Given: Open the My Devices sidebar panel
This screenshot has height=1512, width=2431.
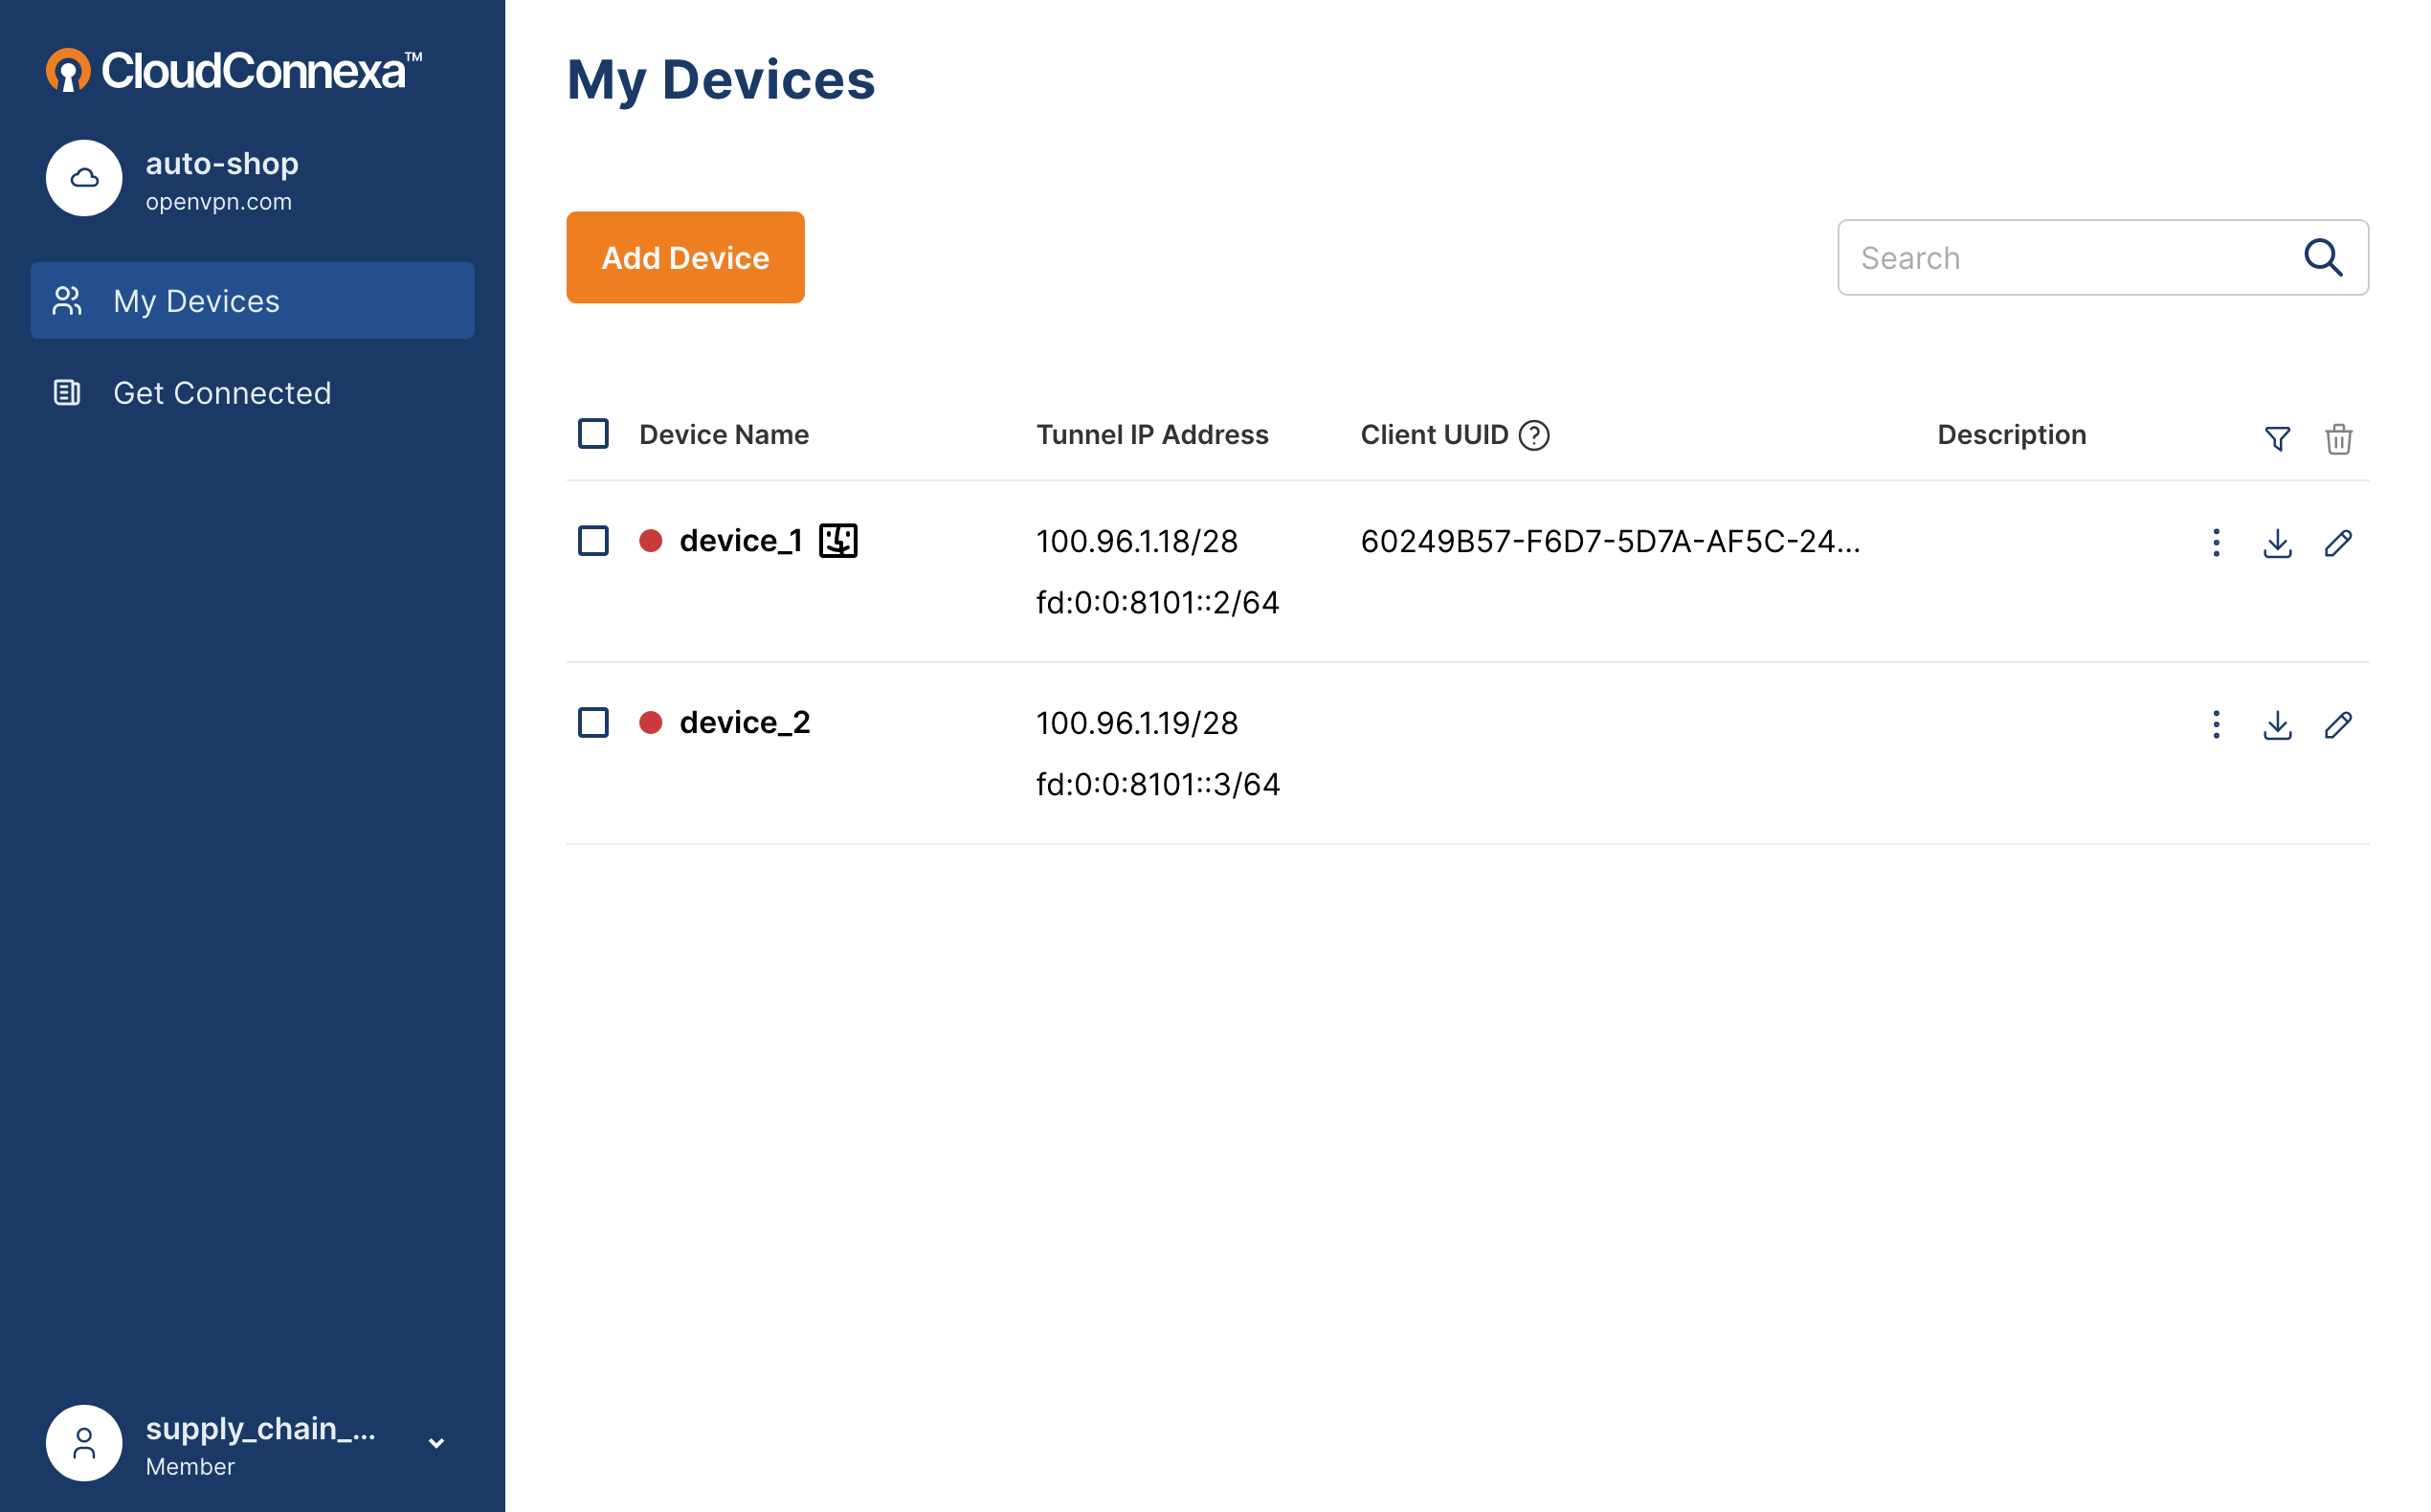Looking at the screenshot, I should tap(196, 300).
